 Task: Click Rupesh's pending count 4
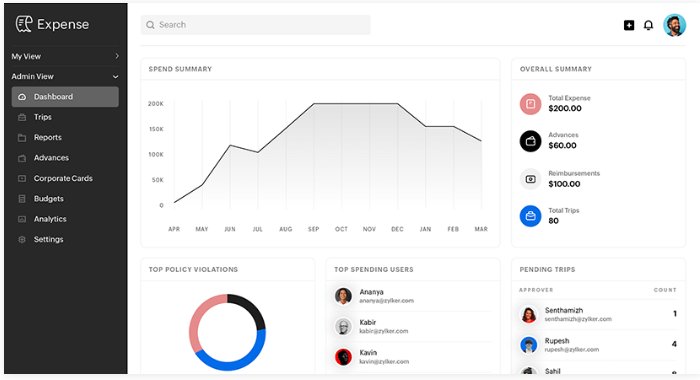tap(674, 344)
